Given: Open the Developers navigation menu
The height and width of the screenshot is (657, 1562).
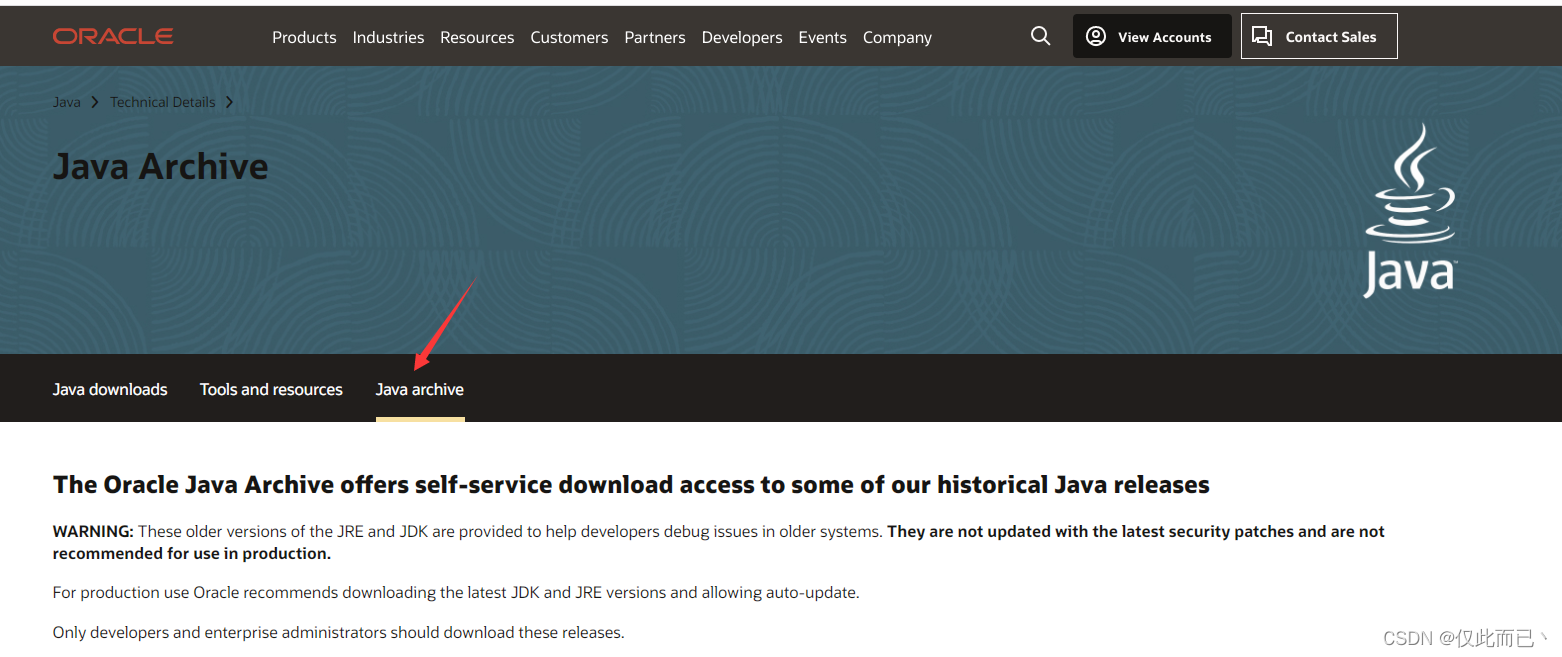Looking at the screenshot, I should (x=742, y=37).
